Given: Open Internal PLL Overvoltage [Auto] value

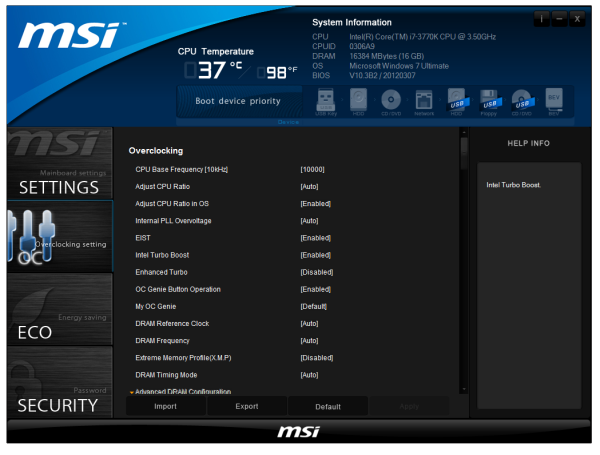Looking at the screenshot, I should (x=309, y=221).
